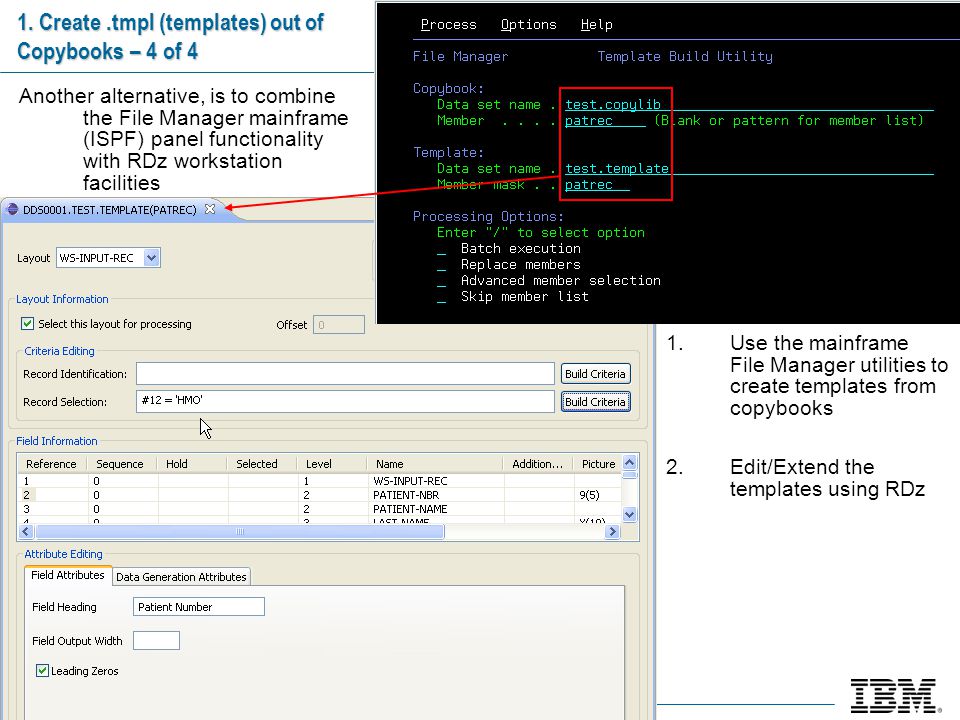
Task: Toggle Select this layout for processing checkbox
Action: point(28,323)
